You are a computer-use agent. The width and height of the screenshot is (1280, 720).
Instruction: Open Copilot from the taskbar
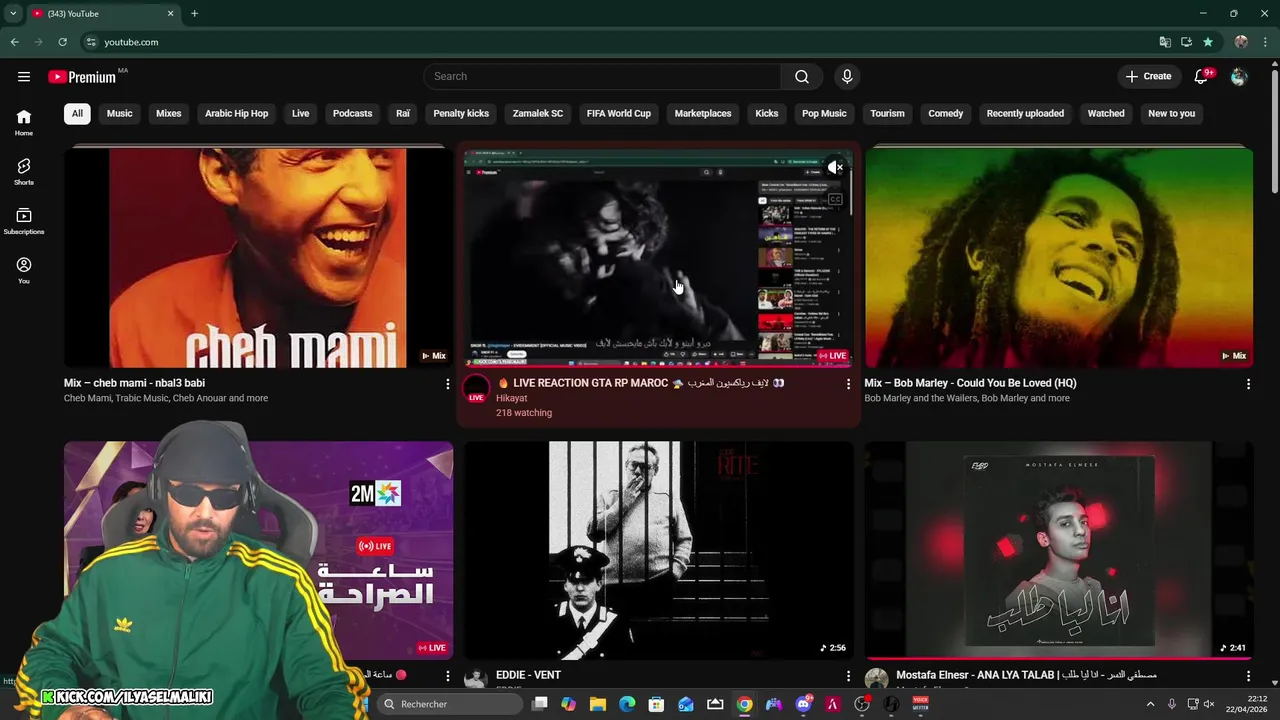568,704
